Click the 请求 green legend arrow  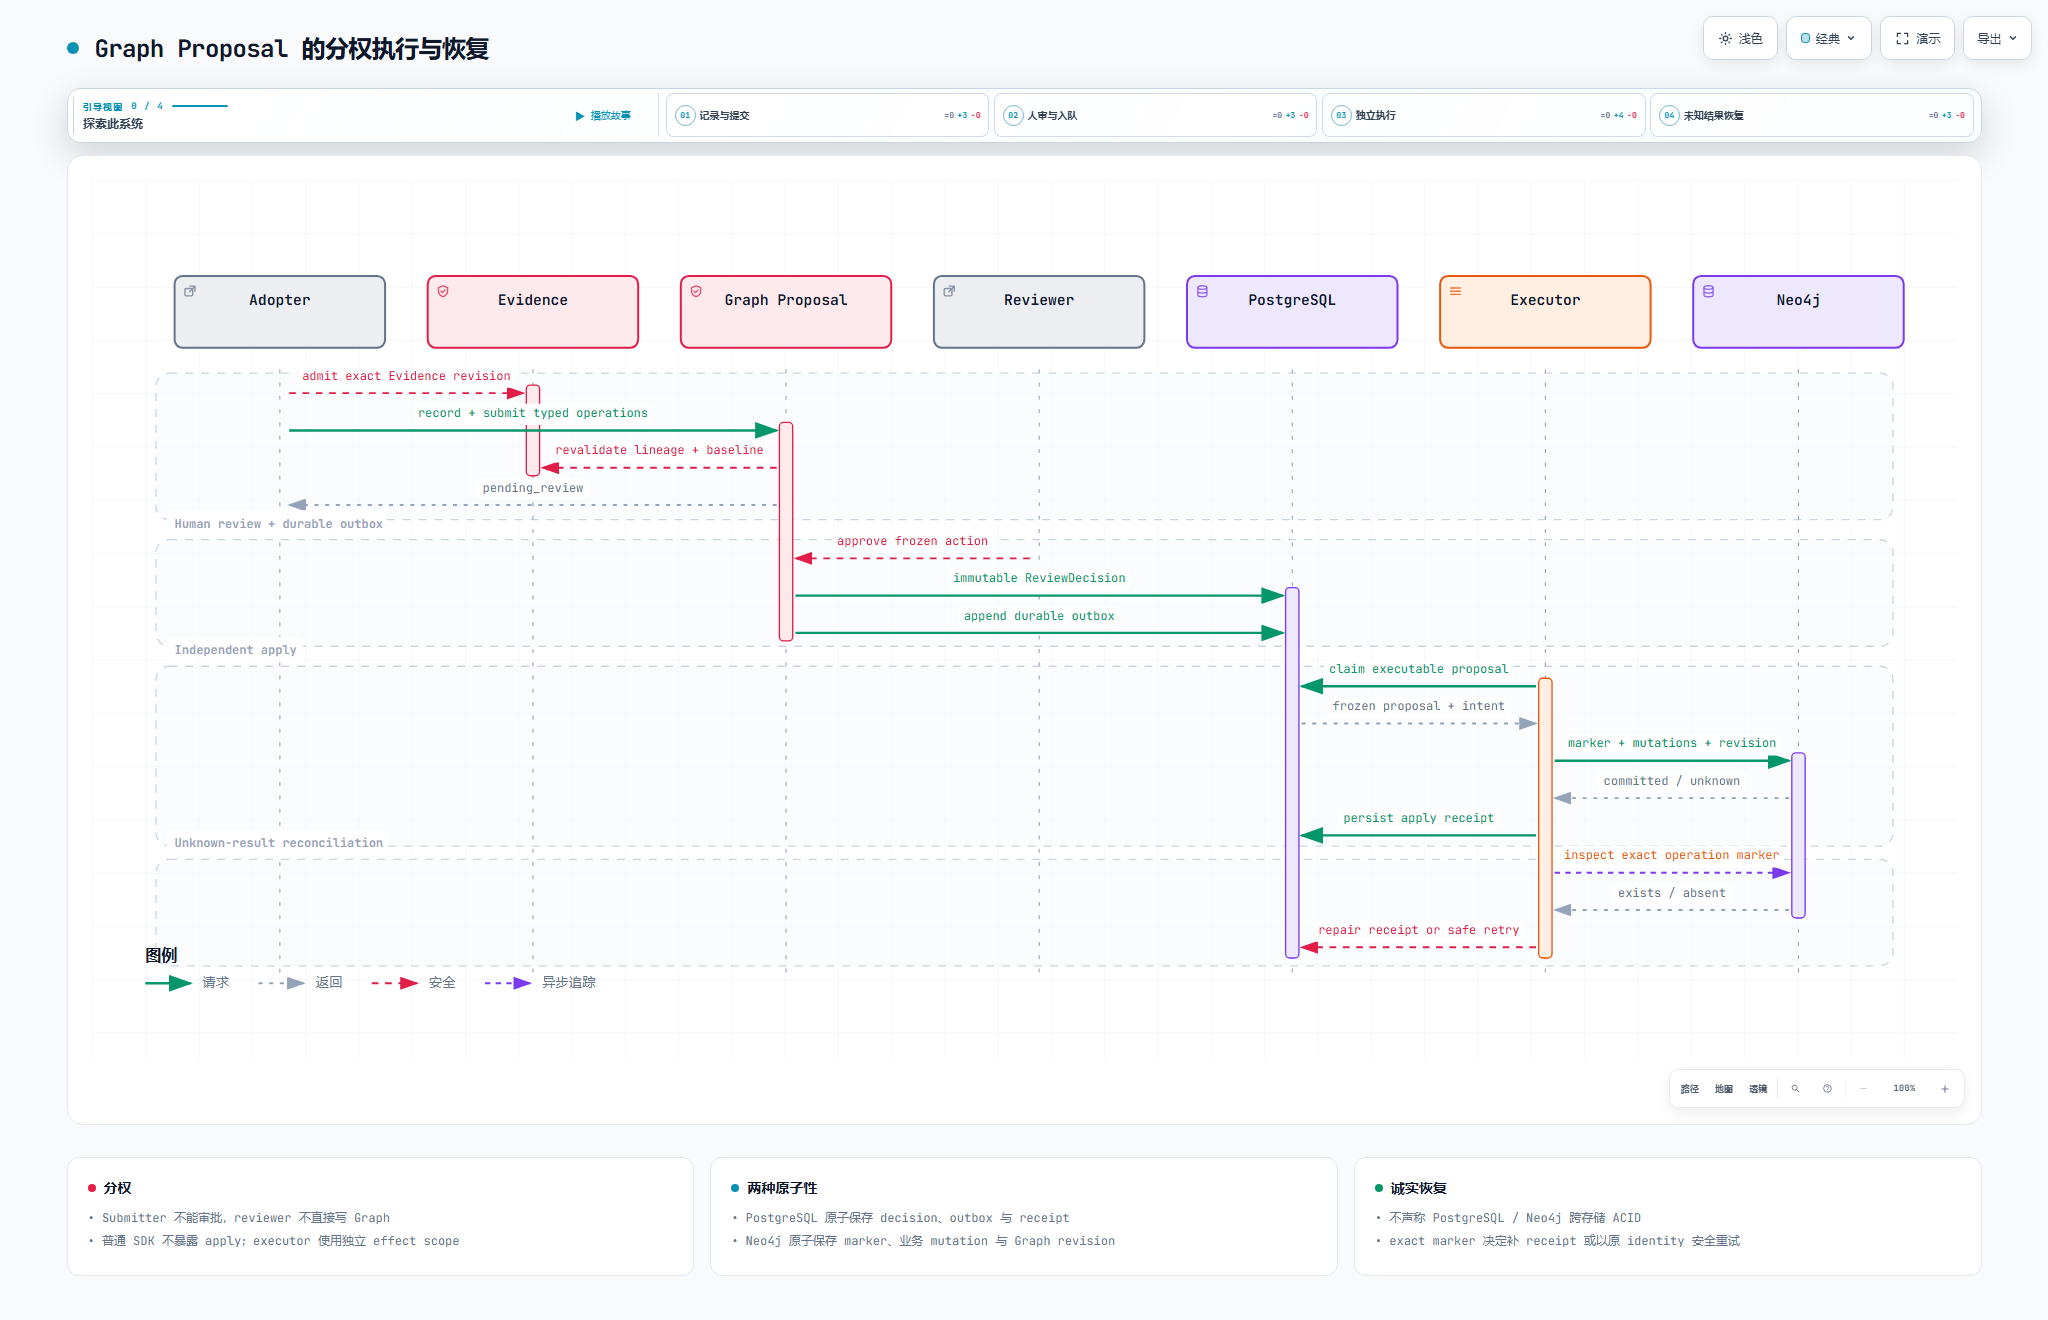coord(169,984)
